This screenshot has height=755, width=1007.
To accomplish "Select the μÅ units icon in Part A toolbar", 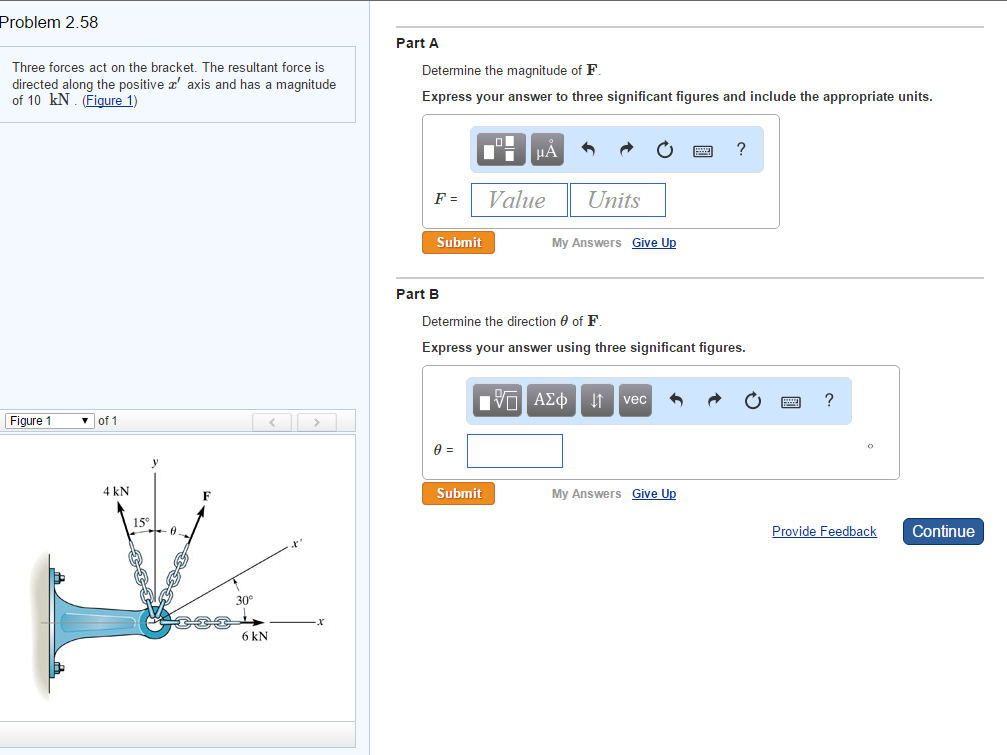I will (x=546, y=149).
